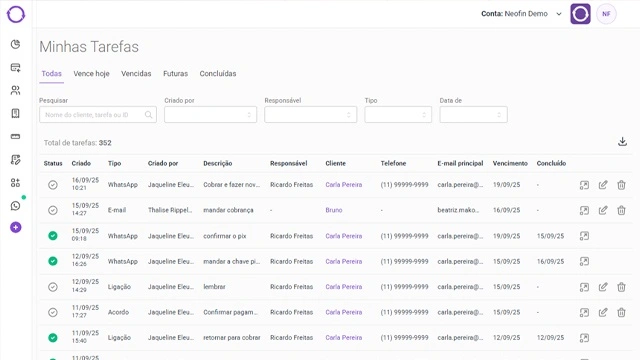
Task: Open details of the 'retornar para cobrar' task
Action: click(584, 338)
